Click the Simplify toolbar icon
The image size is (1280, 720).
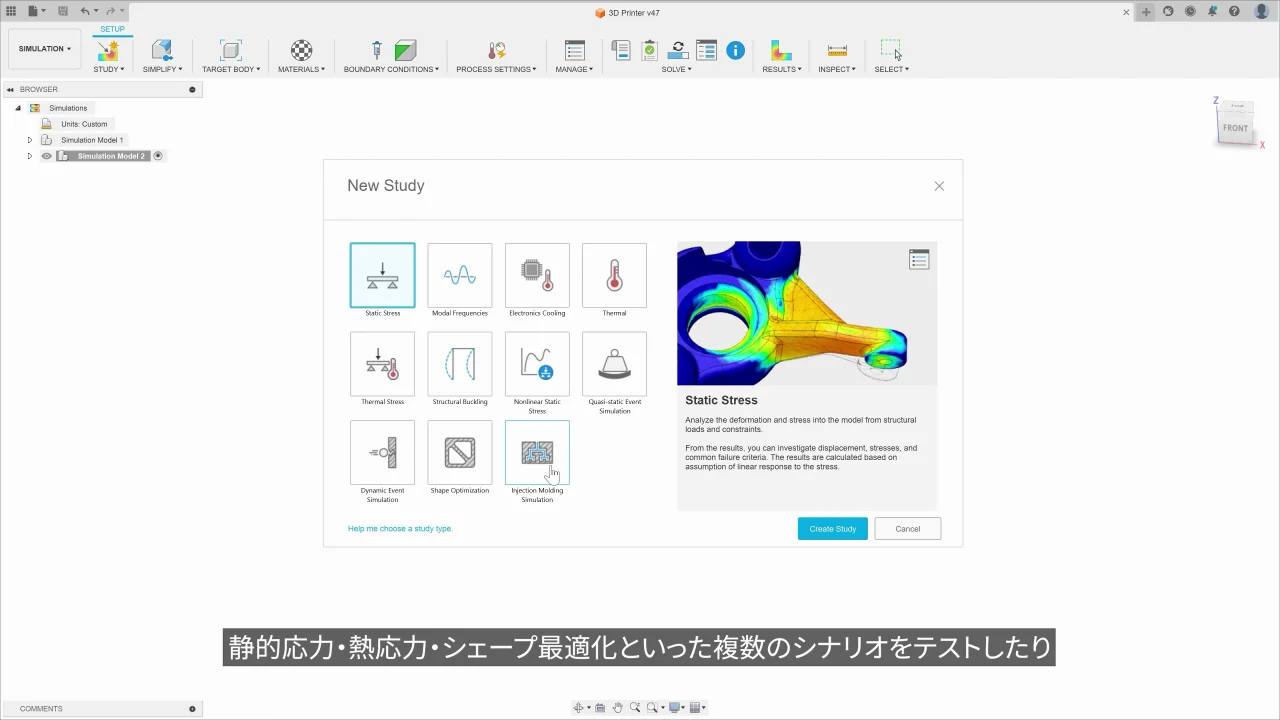pyautogui.click(x=162, y=50)
